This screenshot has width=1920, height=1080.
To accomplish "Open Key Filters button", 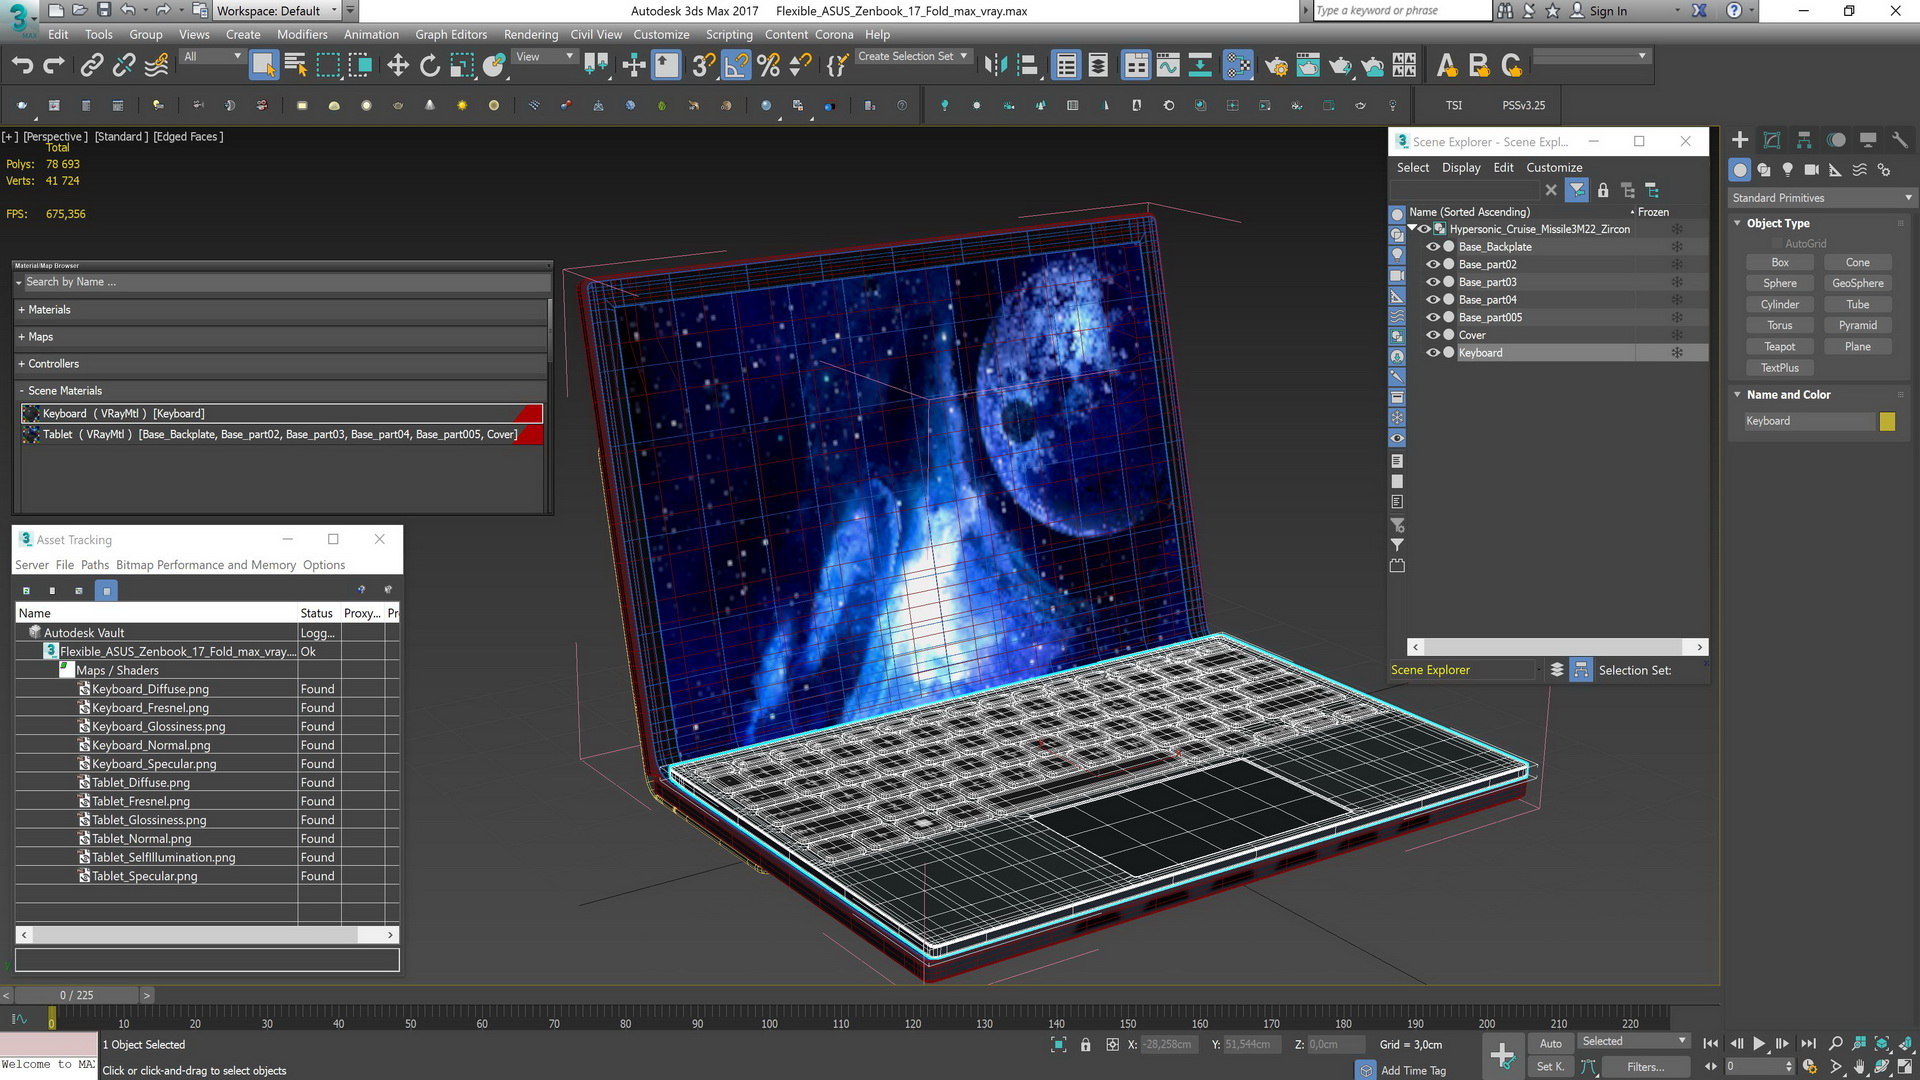I will (x=1645, y=1067).
